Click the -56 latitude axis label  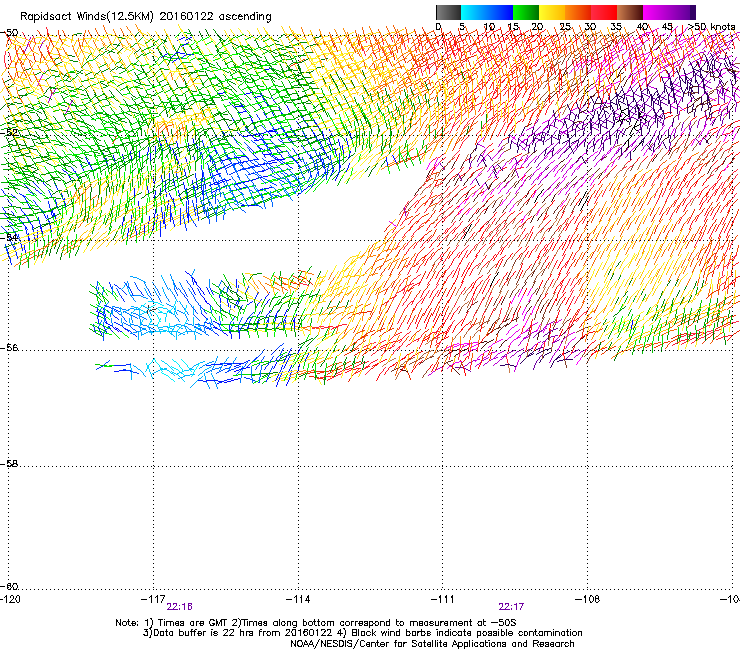pos(9,347)
